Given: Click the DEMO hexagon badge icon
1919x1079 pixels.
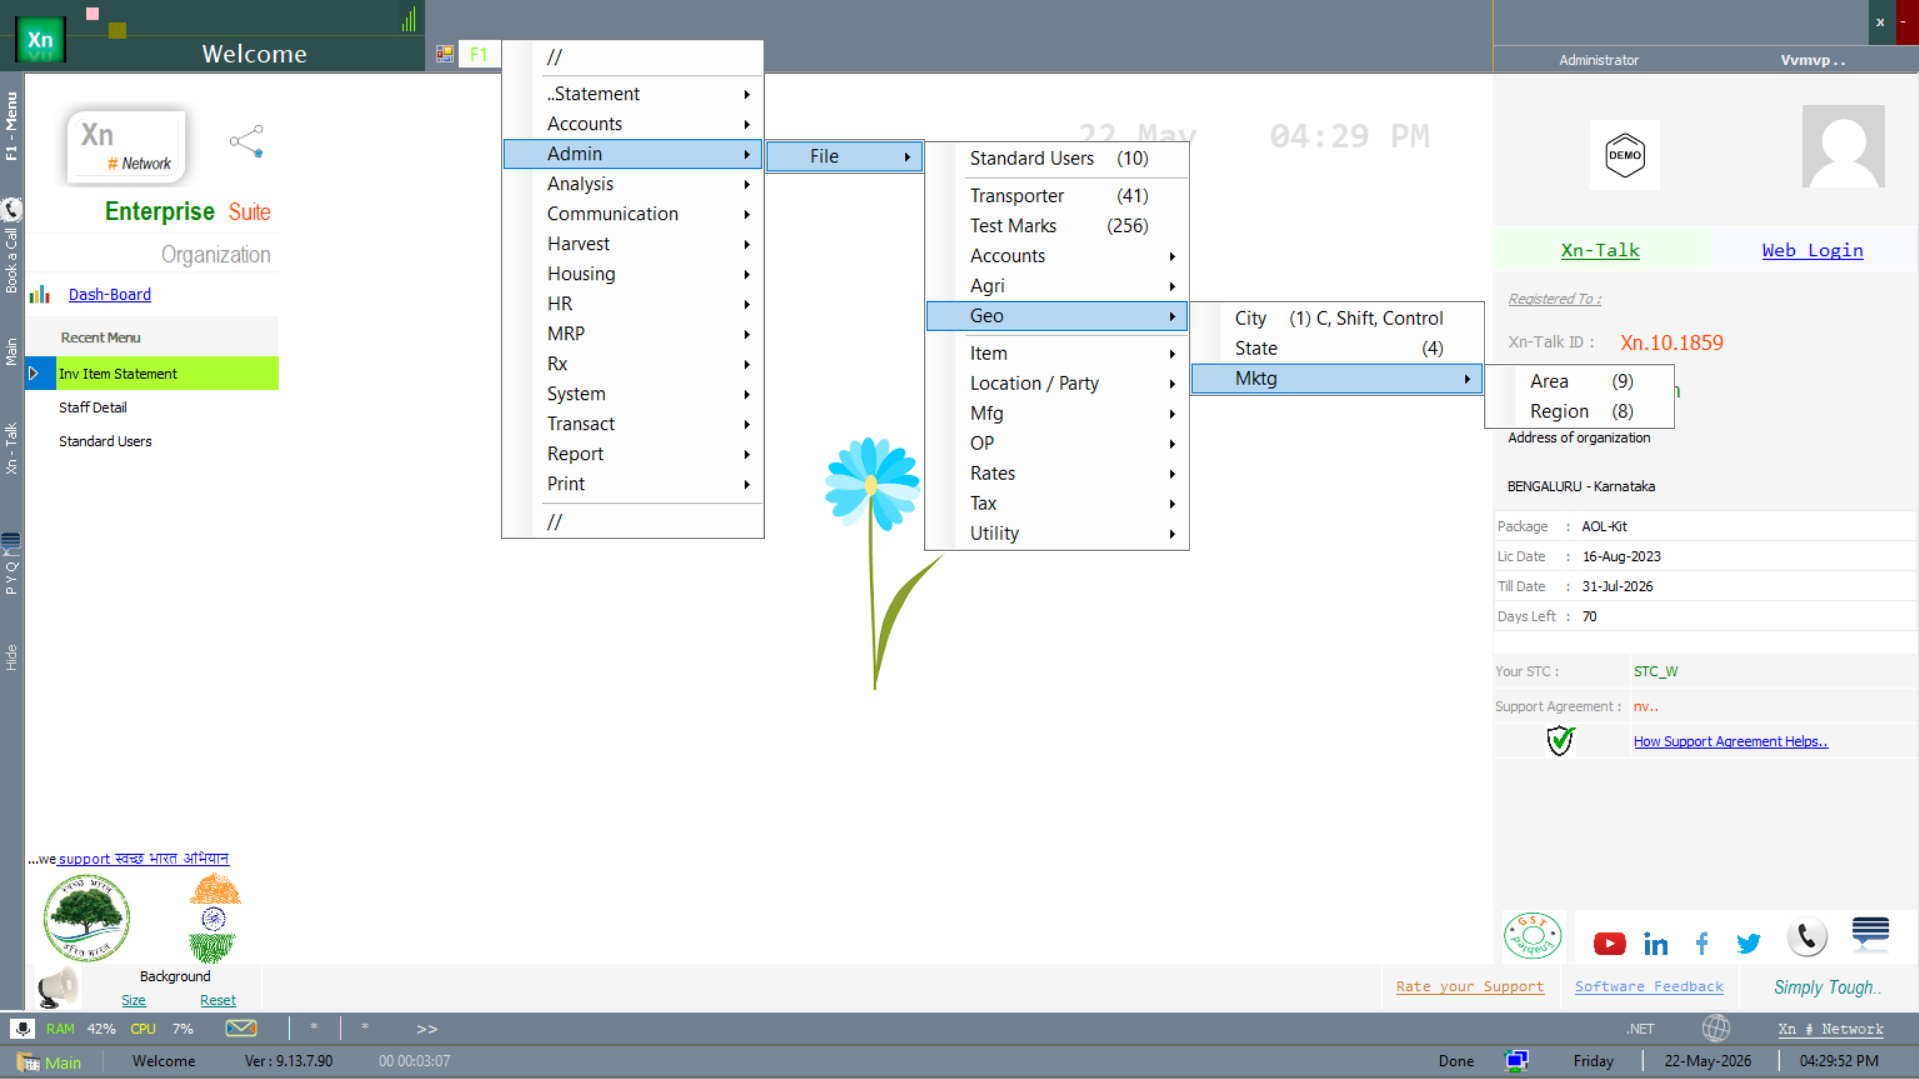Looking at the screenshot, I should pyautogui.click(x=1624, y=155).
